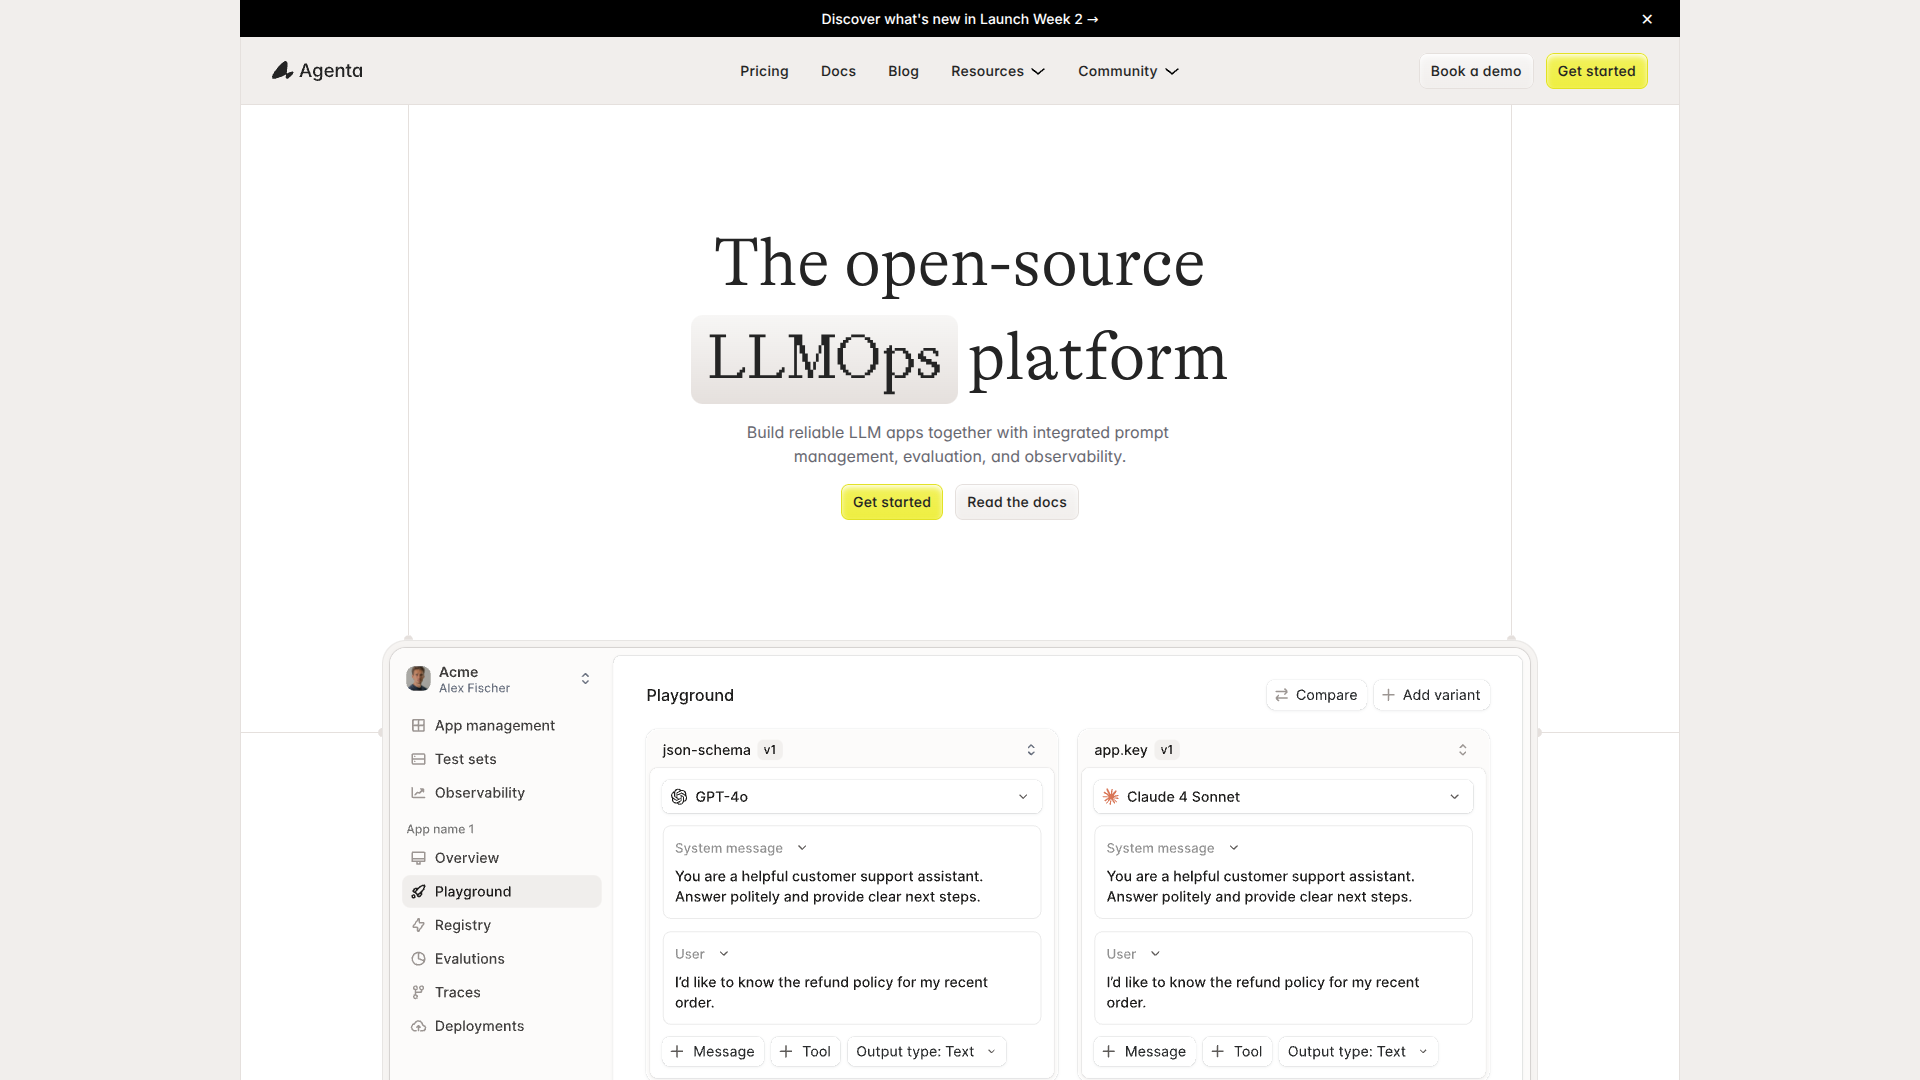
Task: Click Book a demo button
Action: tap(1475, 71)
